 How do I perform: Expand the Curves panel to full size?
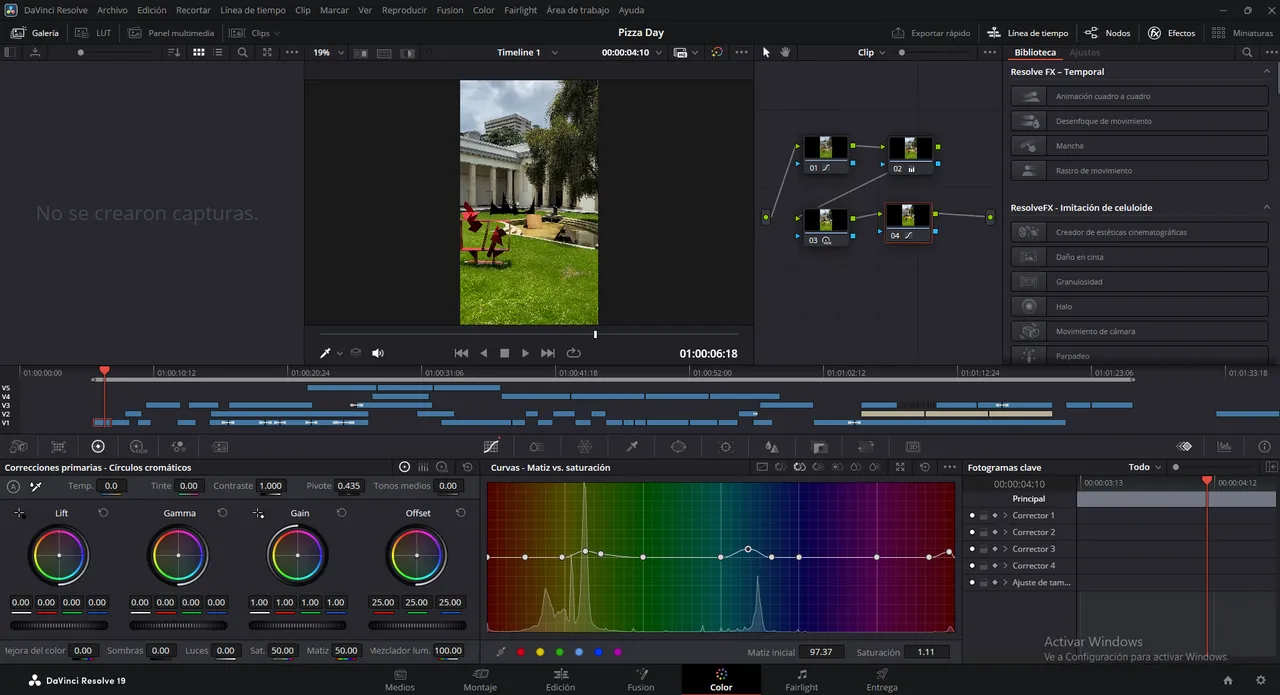point(900,467)
